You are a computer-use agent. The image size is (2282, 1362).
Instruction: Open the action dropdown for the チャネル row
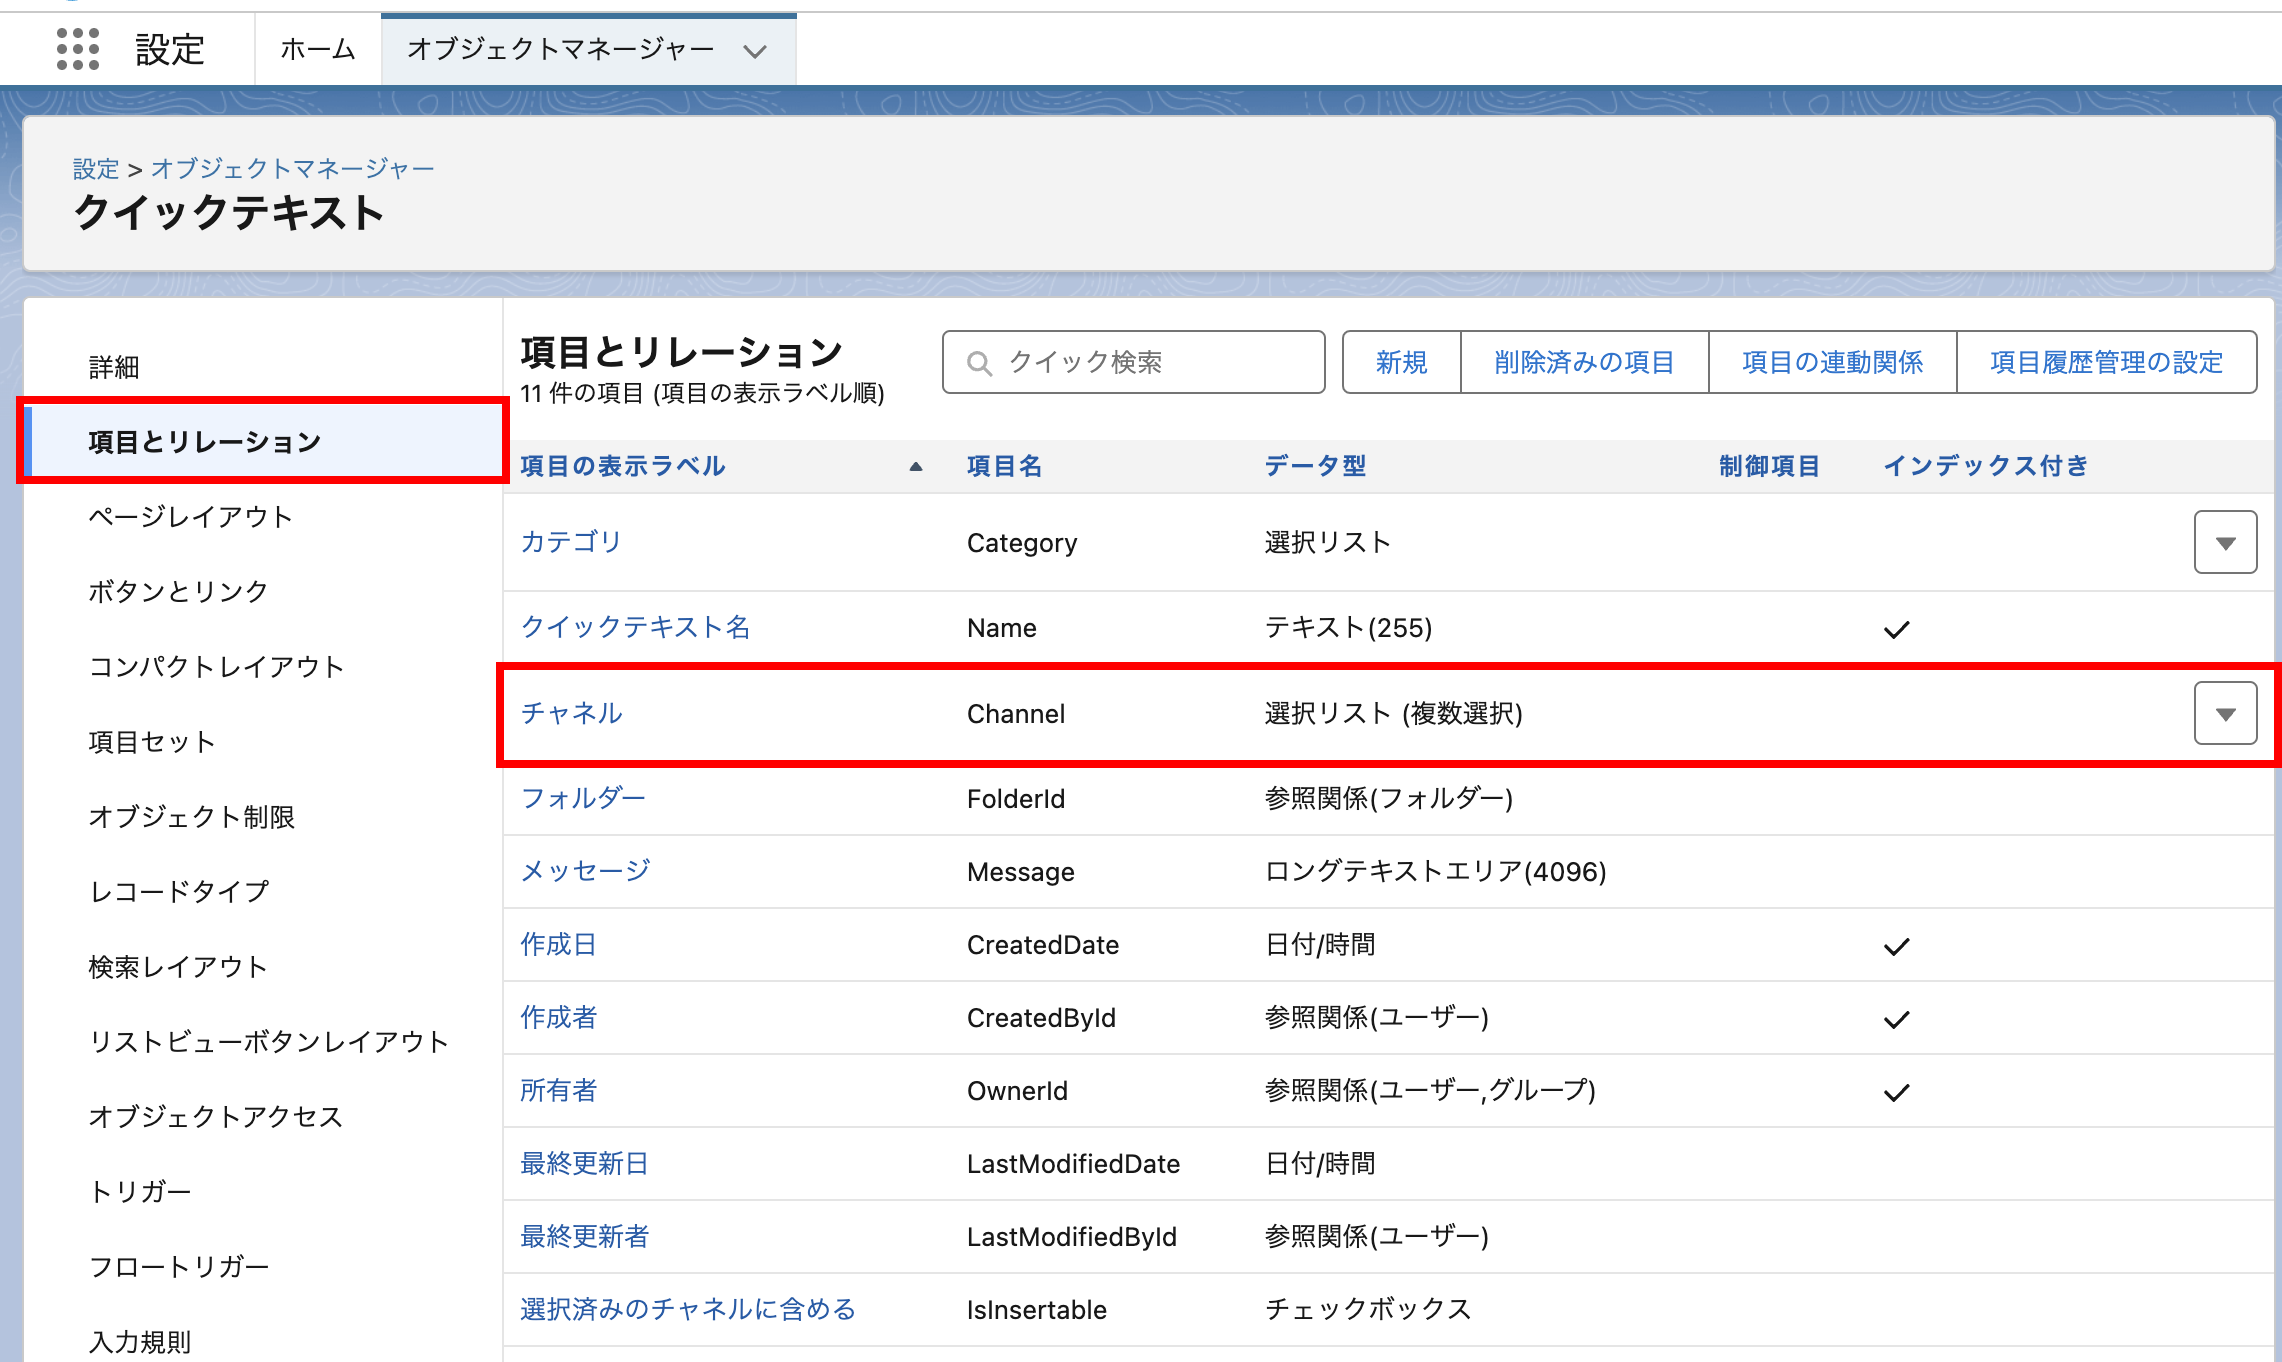tap(2224, 714)
